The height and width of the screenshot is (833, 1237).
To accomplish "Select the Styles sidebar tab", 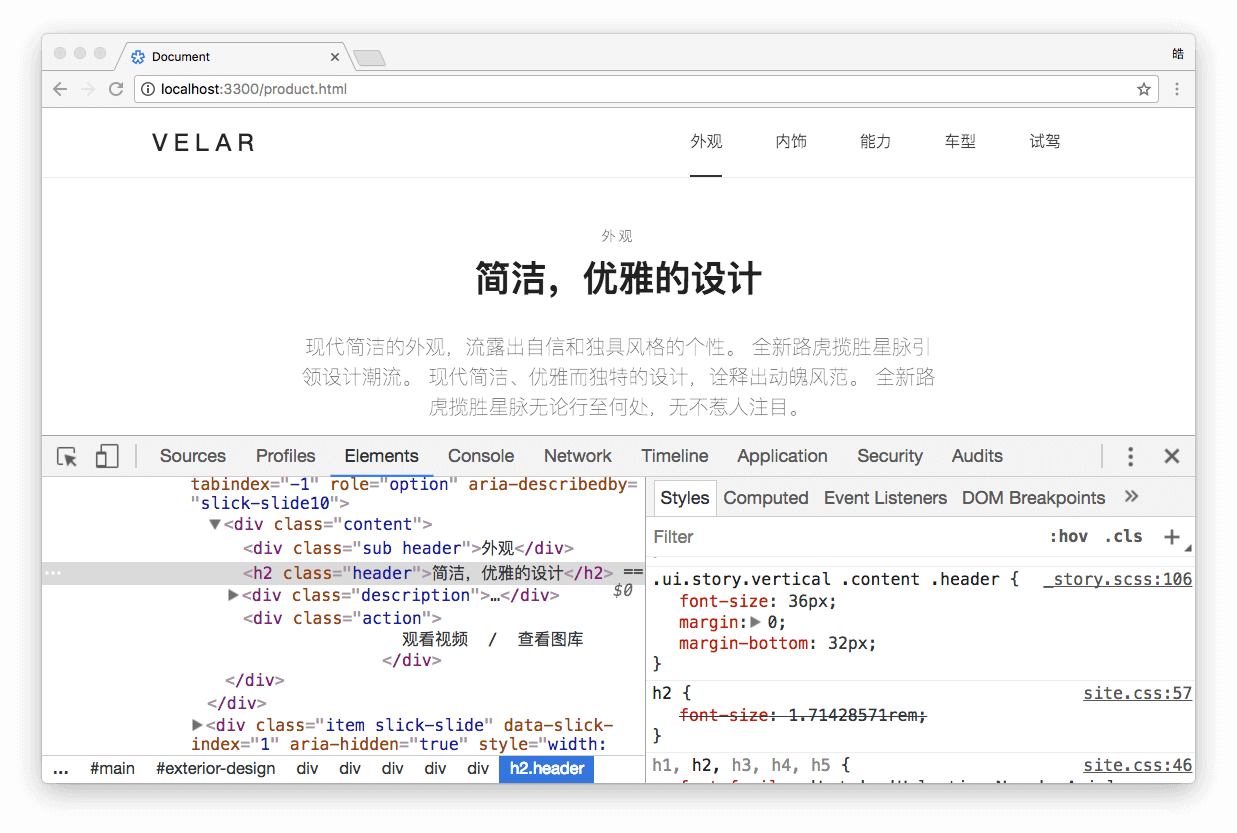I will [685, 498].
